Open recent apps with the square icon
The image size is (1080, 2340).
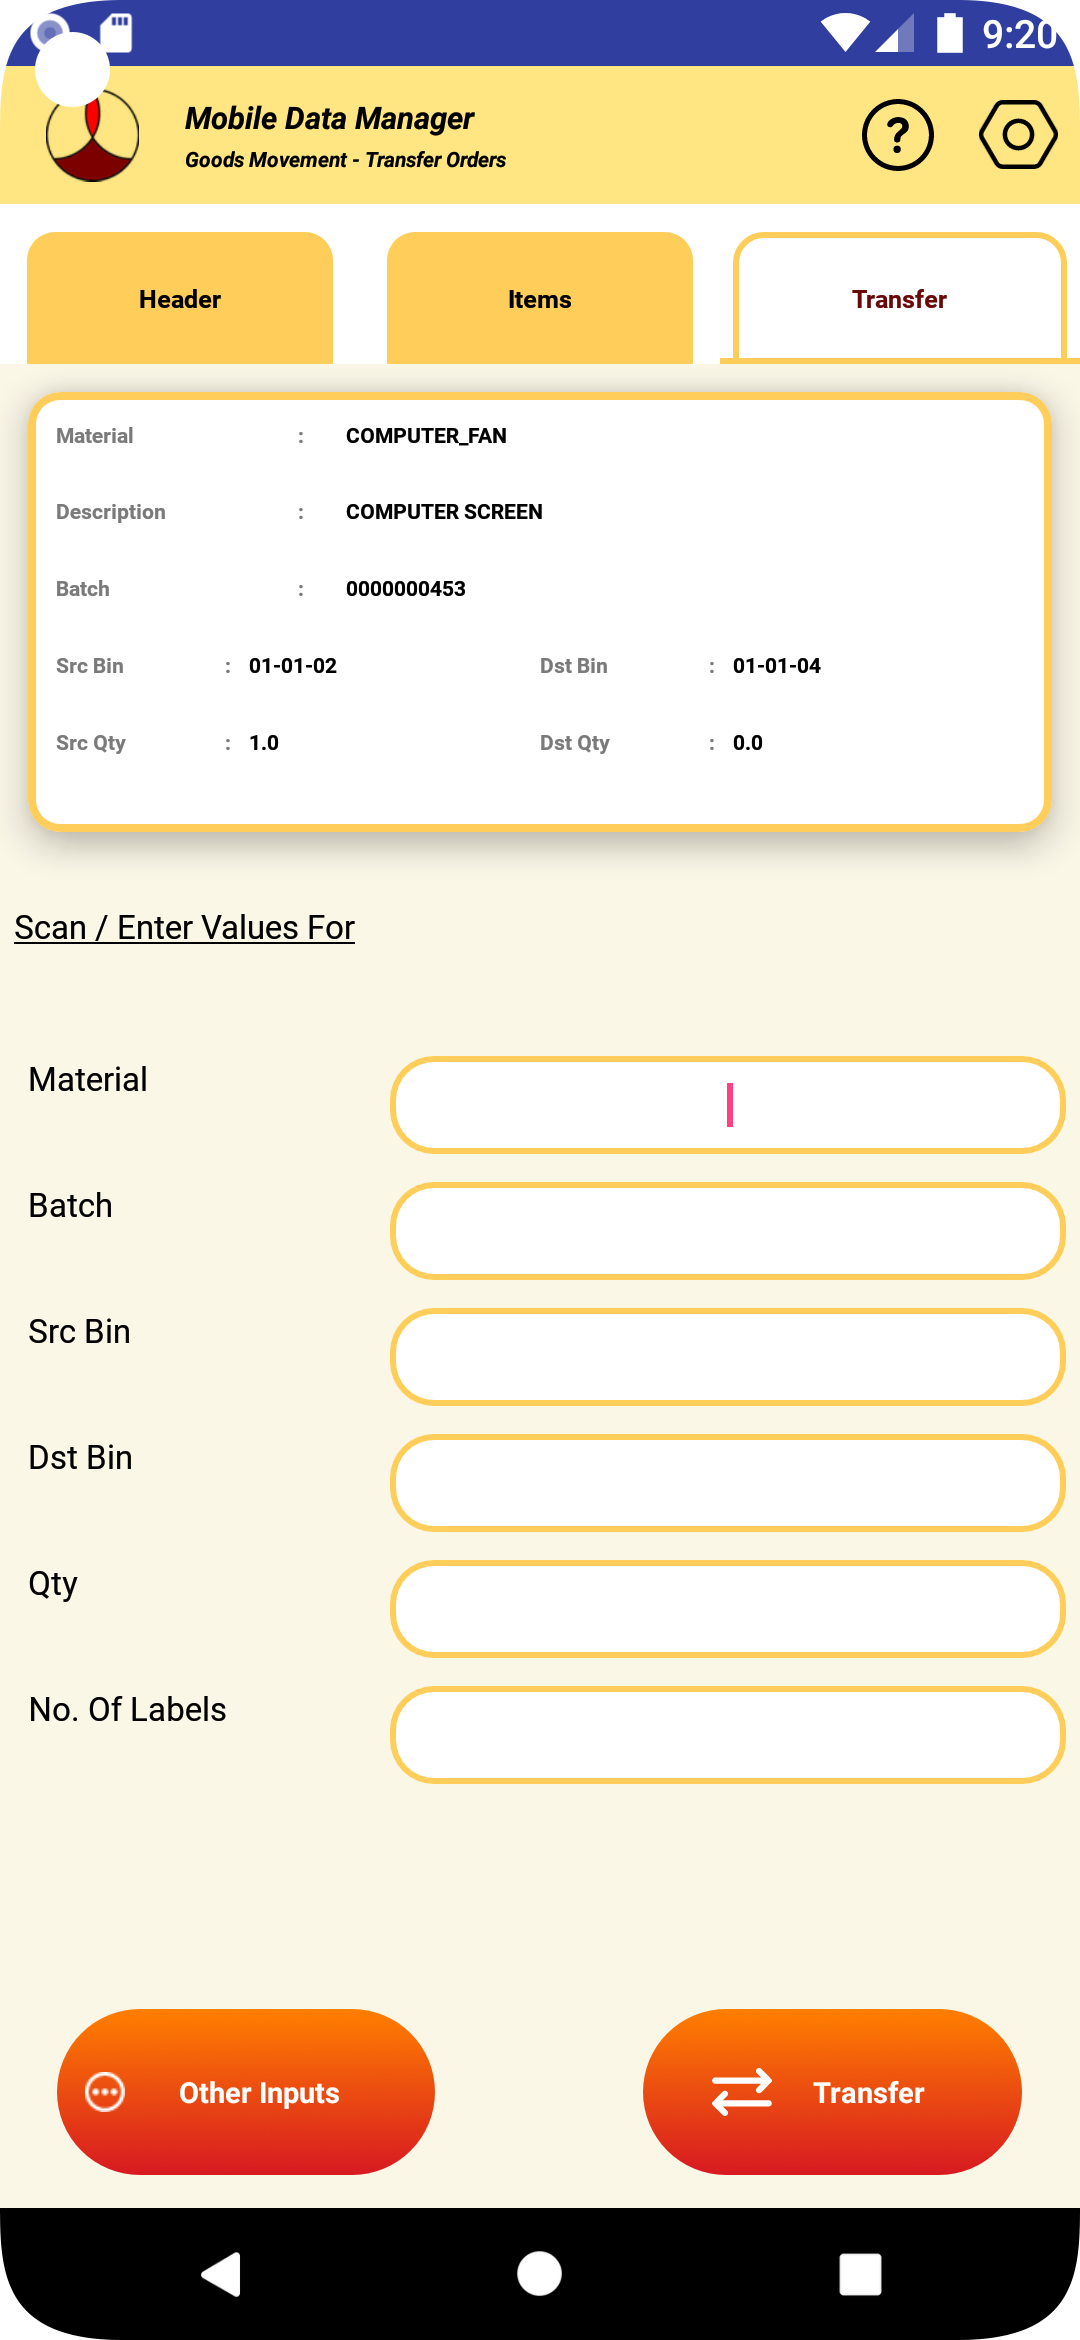pos(859,2274)
